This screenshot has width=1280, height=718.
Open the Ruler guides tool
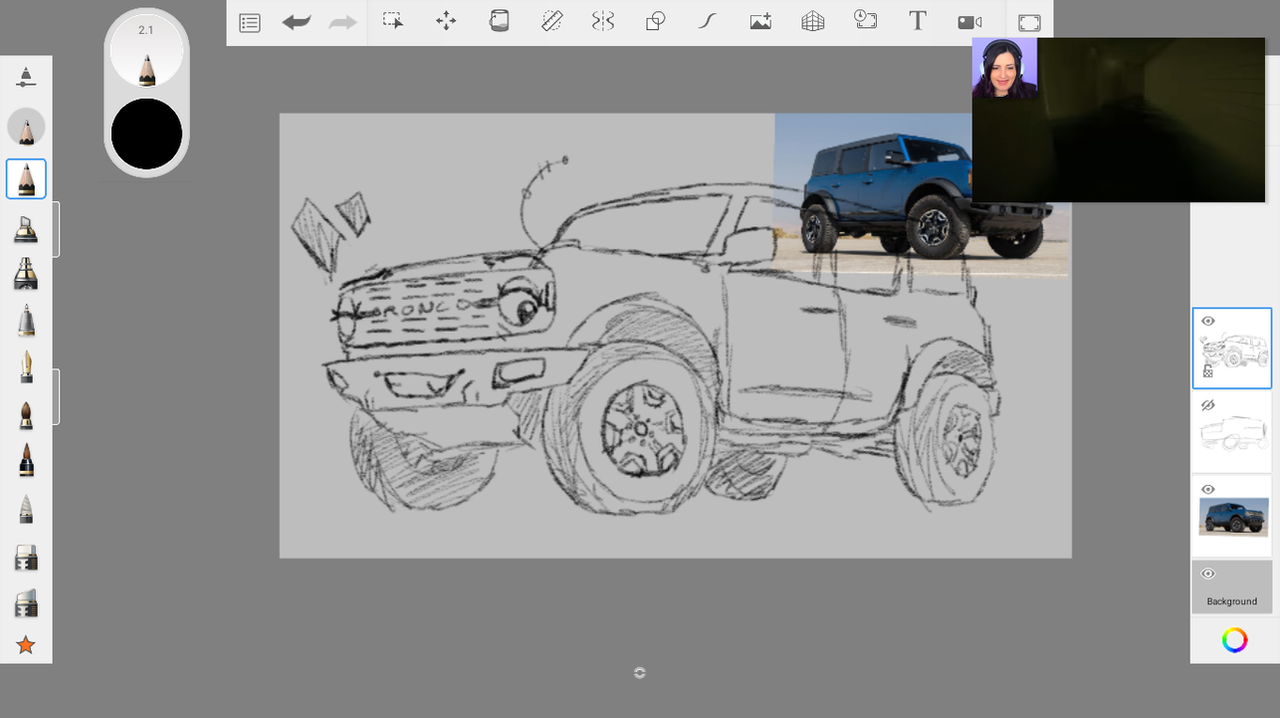(551, 21)
